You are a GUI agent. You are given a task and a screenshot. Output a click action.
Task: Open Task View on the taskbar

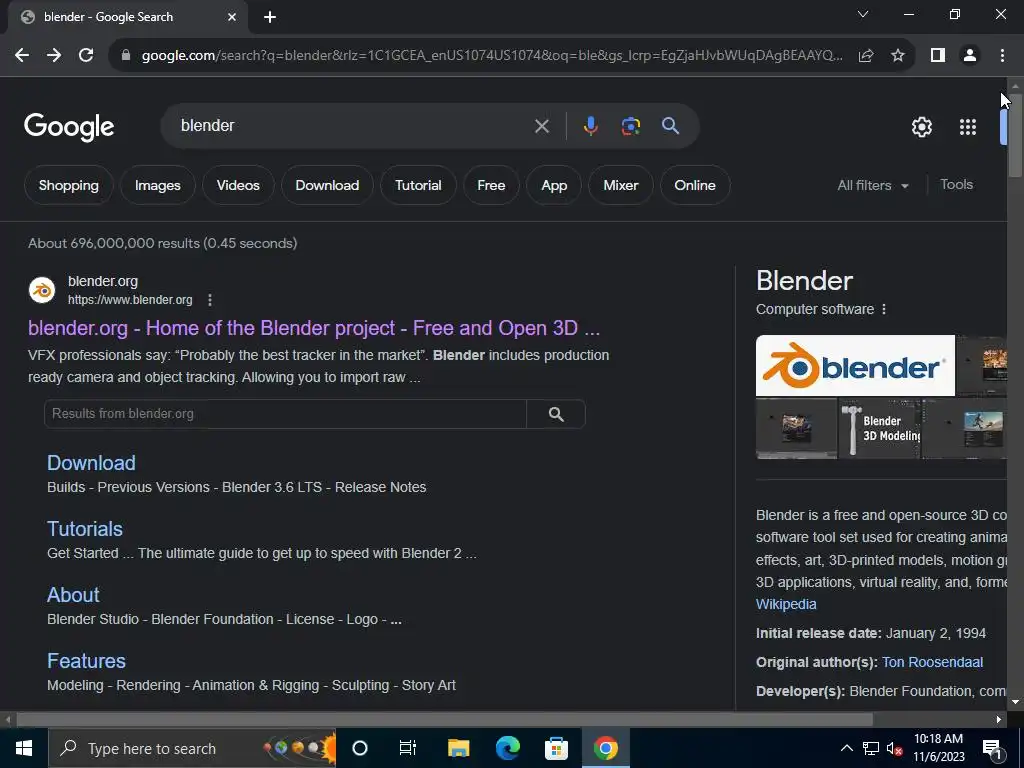pyautogui.click(x=408, y=748)
